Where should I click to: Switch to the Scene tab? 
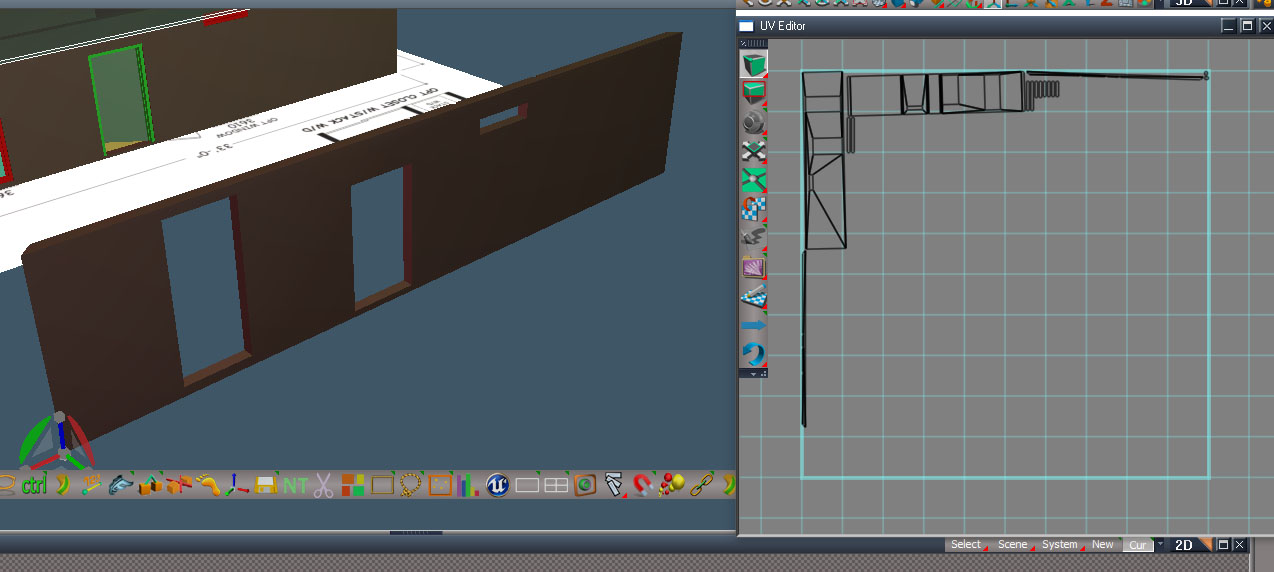click(x=1013, y=545)
